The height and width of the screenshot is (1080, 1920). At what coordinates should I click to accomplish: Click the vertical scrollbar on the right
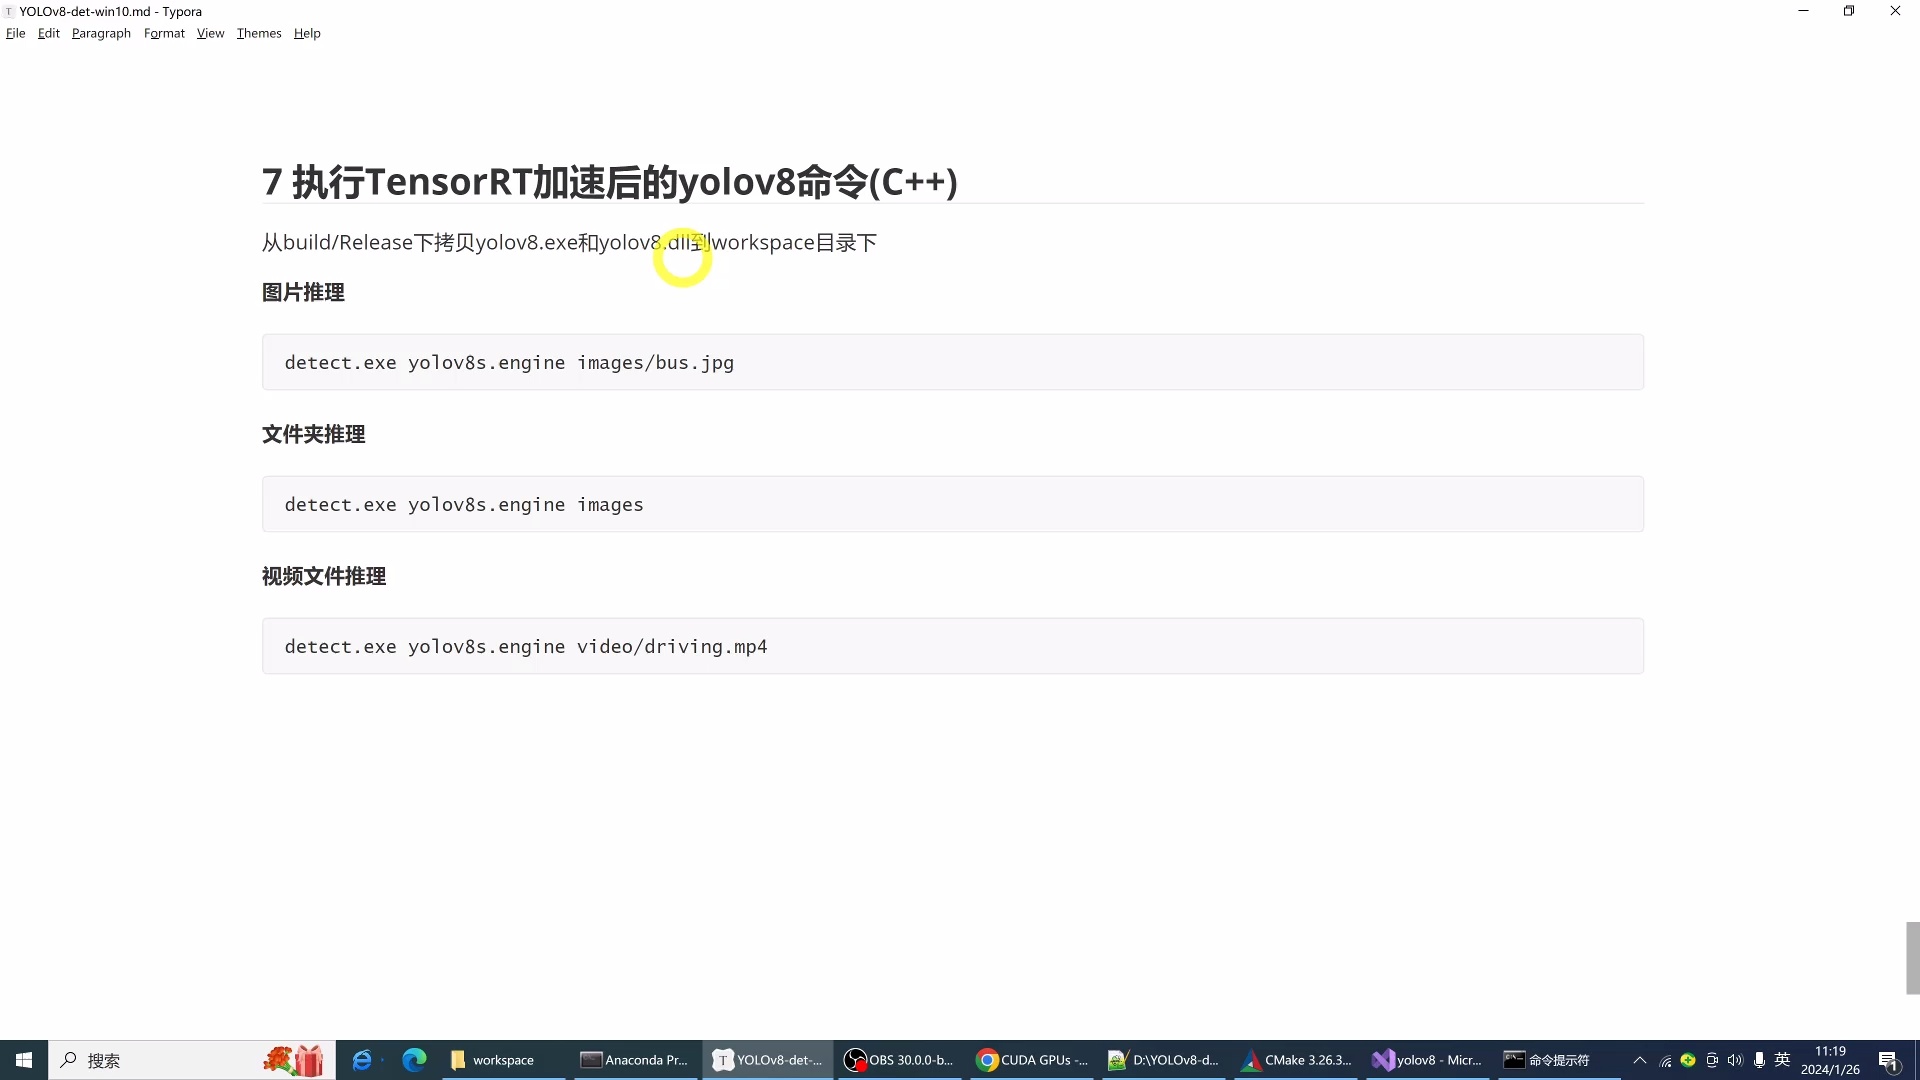point(1908,958)
